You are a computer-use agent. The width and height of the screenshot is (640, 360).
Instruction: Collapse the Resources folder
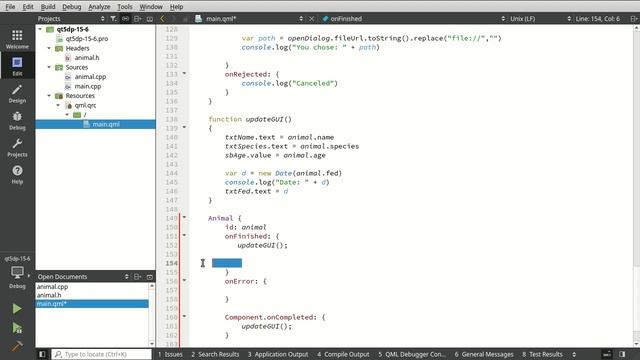(x=49, y=96)
